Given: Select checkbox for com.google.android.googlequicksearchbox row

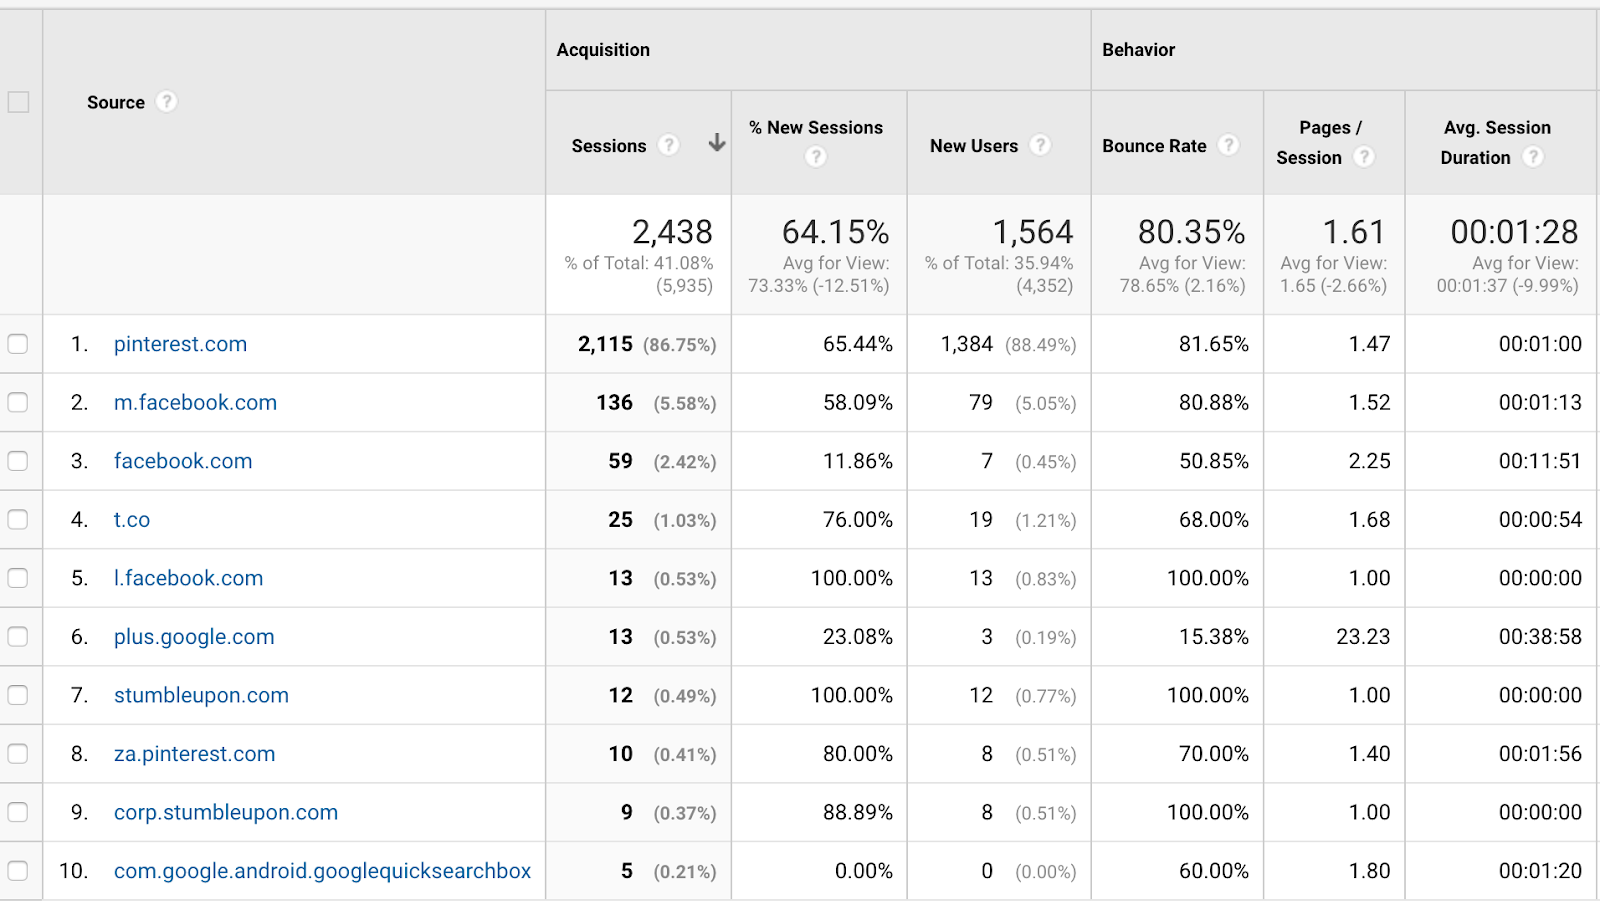Looking at the screenshot, I should (18, 871).
